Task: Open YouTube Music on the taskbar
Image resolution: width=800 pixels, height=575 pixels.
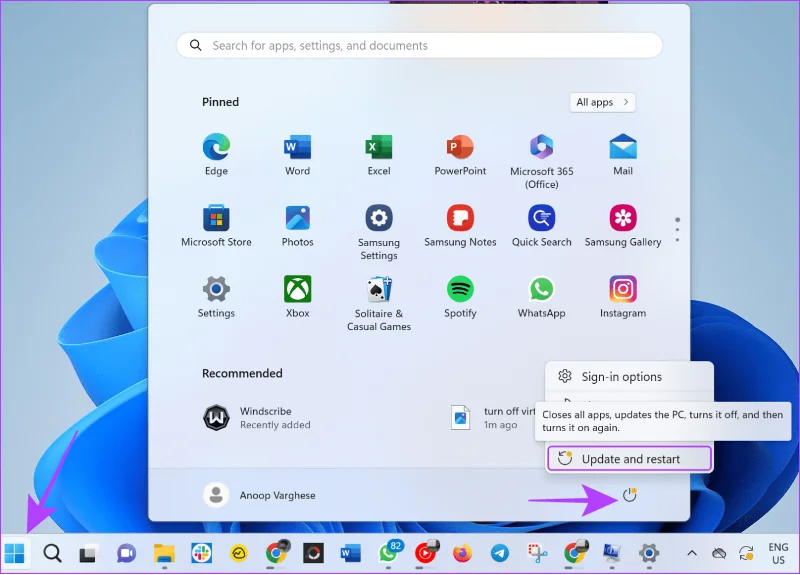Action: coord(426,553)
